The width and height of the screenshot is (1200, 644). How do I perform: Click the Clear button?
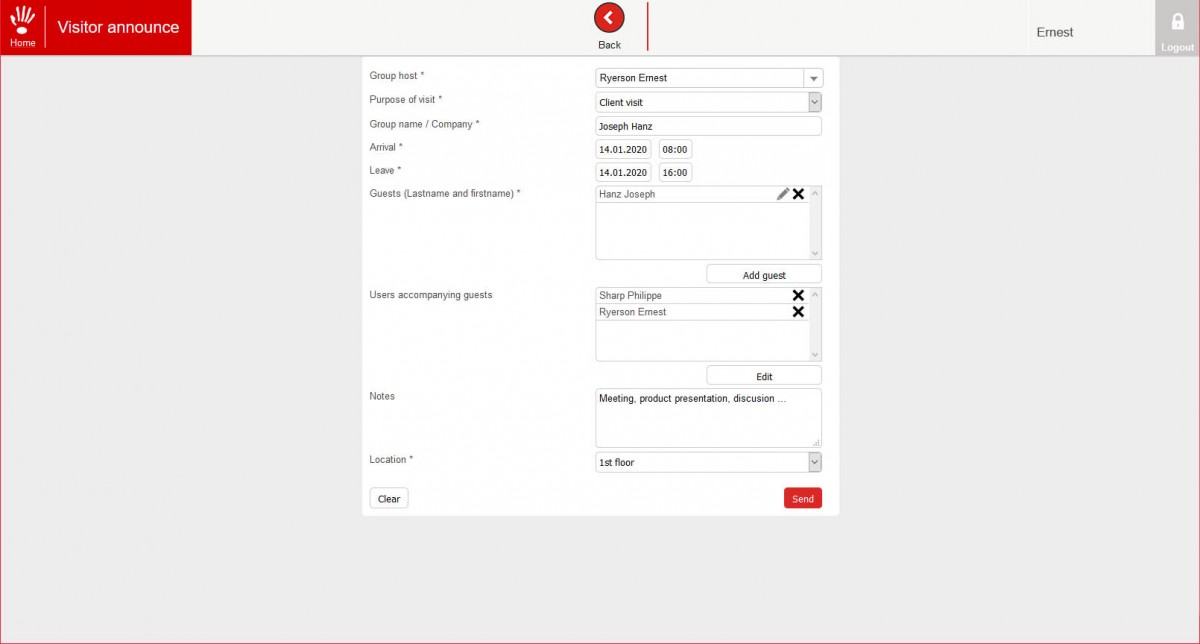tap(389, 498)
